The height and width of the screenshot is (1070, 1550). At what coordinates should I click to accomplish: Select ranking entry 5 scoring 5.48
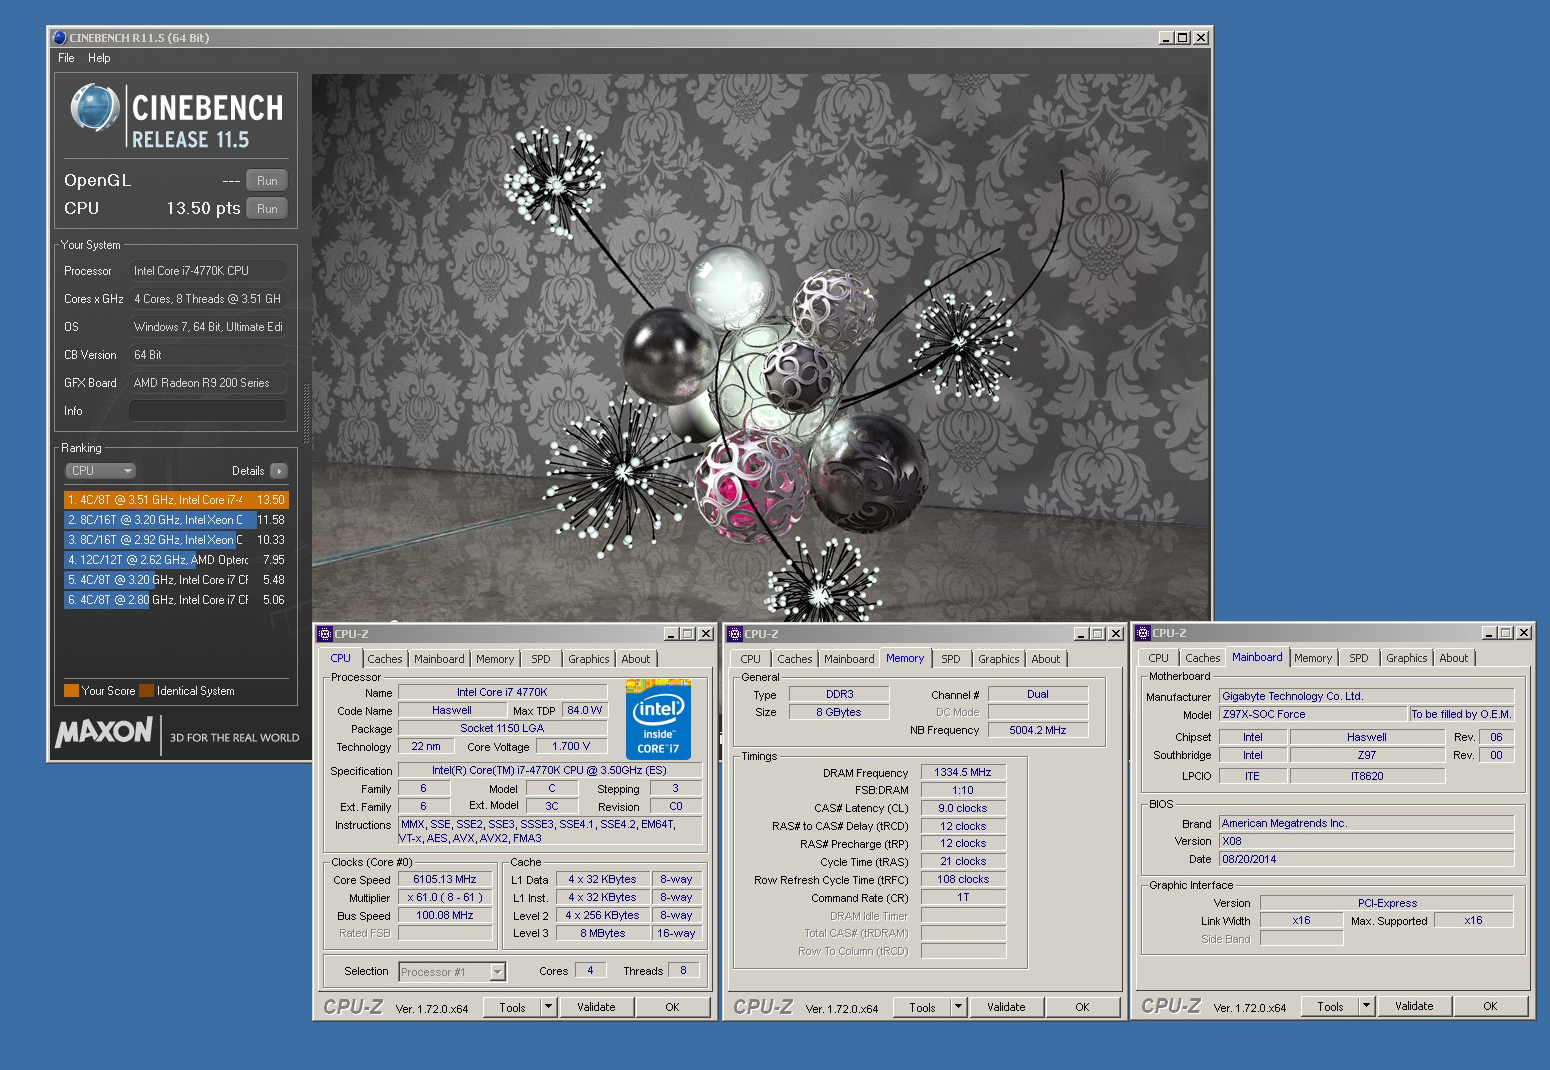[176, 580]
